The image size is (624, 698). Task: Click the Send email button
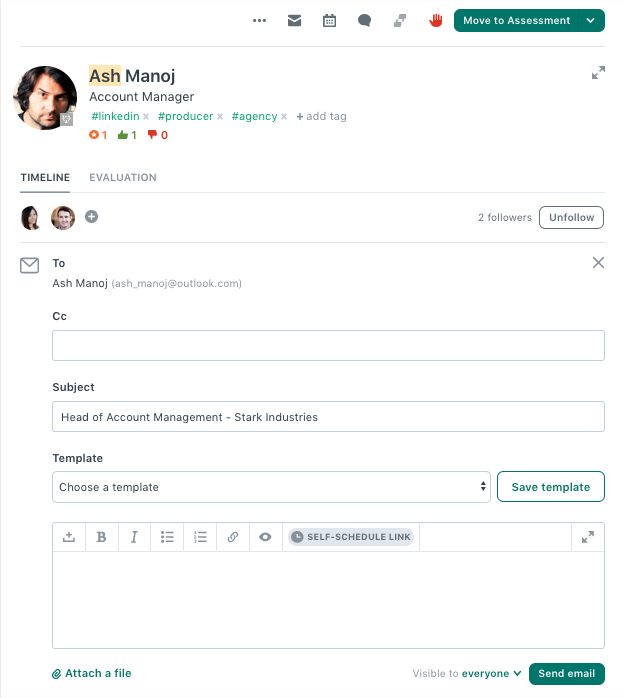tap(567, 674)
